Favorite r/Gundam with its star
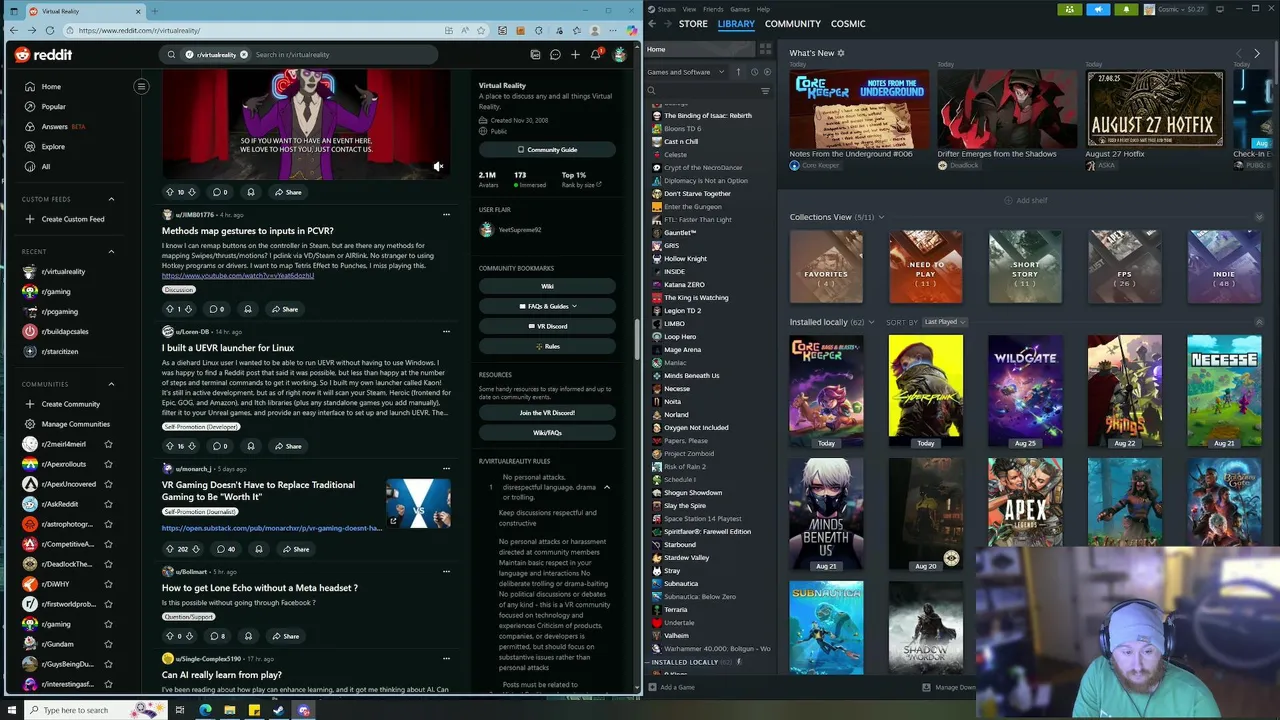The width and height of the screenshot is (1280, 720). coord(108,644)
